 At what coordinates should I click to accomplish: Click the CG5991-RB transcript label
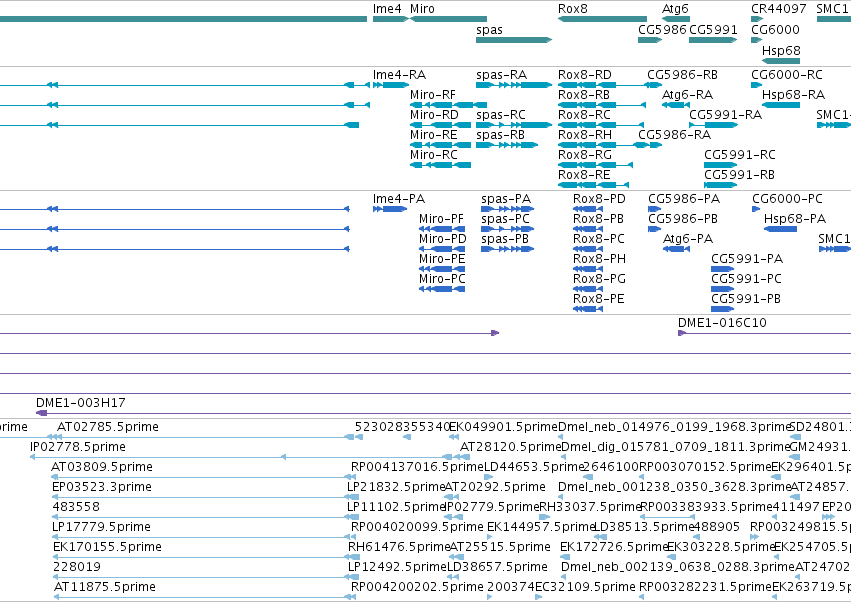click(740, 175)
